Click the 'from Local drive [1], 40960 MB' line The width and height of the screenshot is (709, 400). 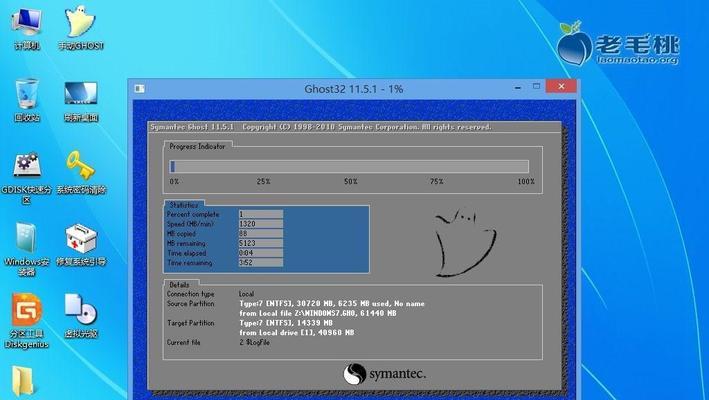point(297,332)
